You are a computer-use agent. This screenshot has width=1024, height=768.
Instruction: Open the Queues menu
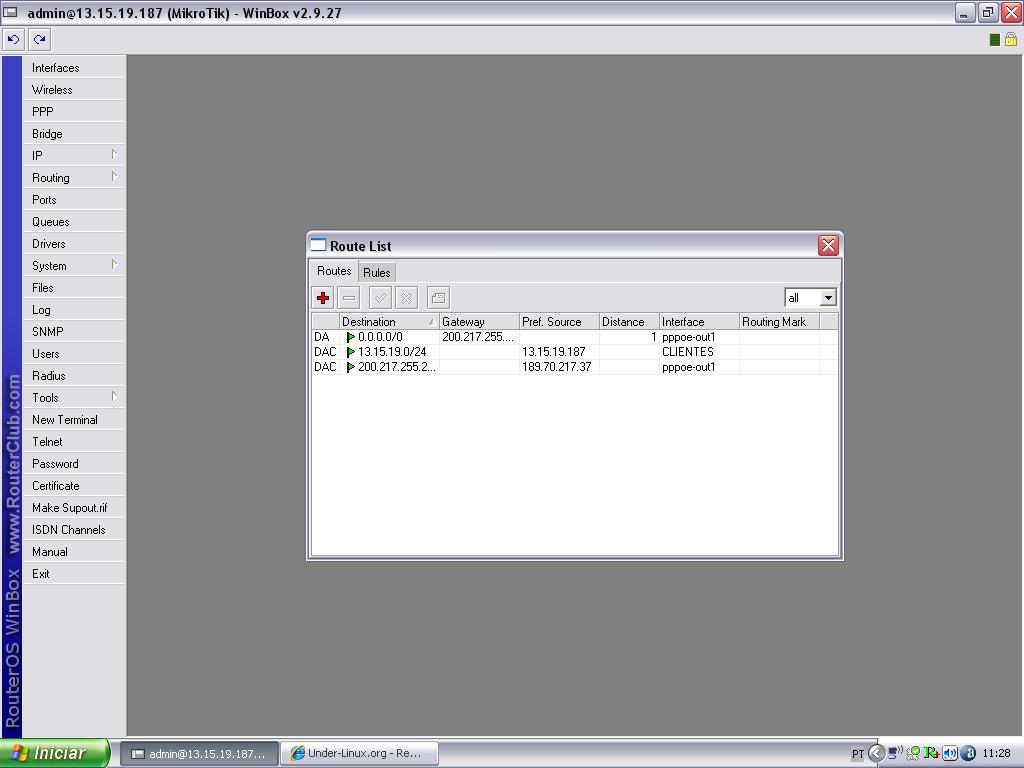click(x=73, y=222)
